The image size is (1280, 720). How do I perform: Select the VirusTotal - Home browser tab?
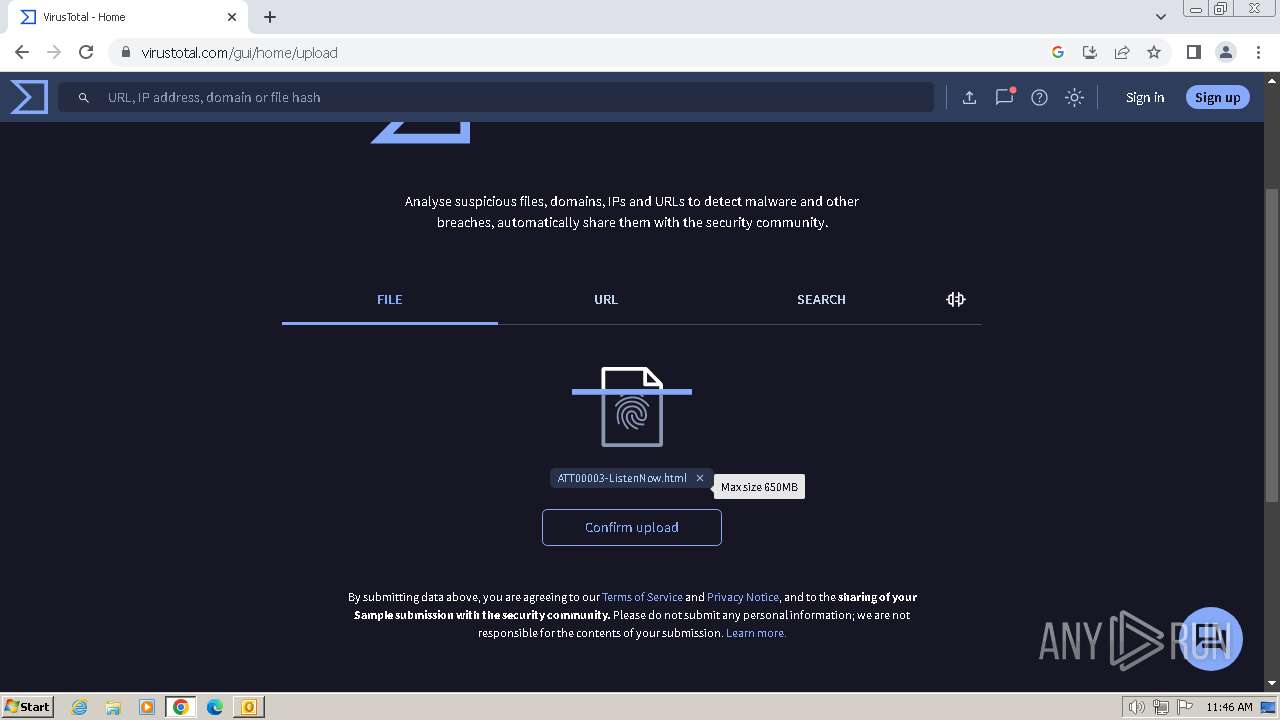(x=128, y=17)
